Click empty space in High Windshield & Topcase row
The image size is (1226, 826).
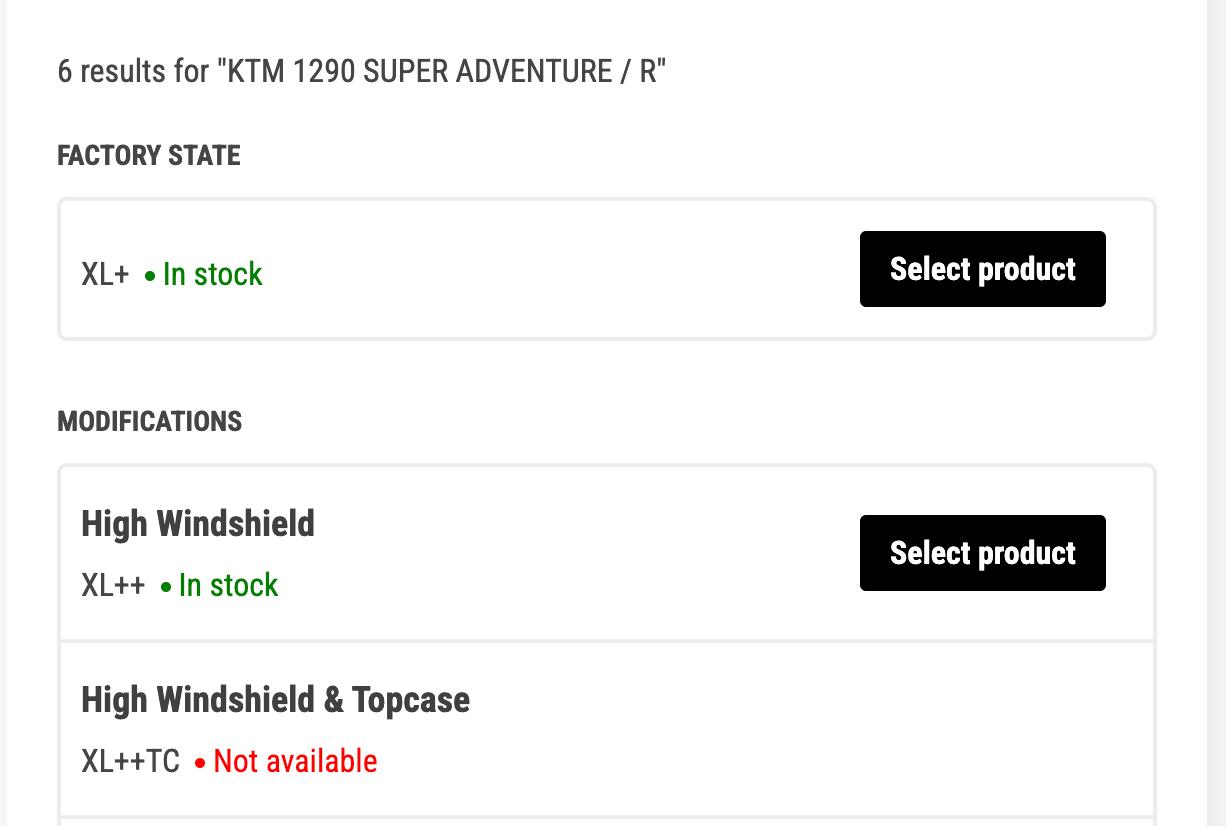click(800, 730)
